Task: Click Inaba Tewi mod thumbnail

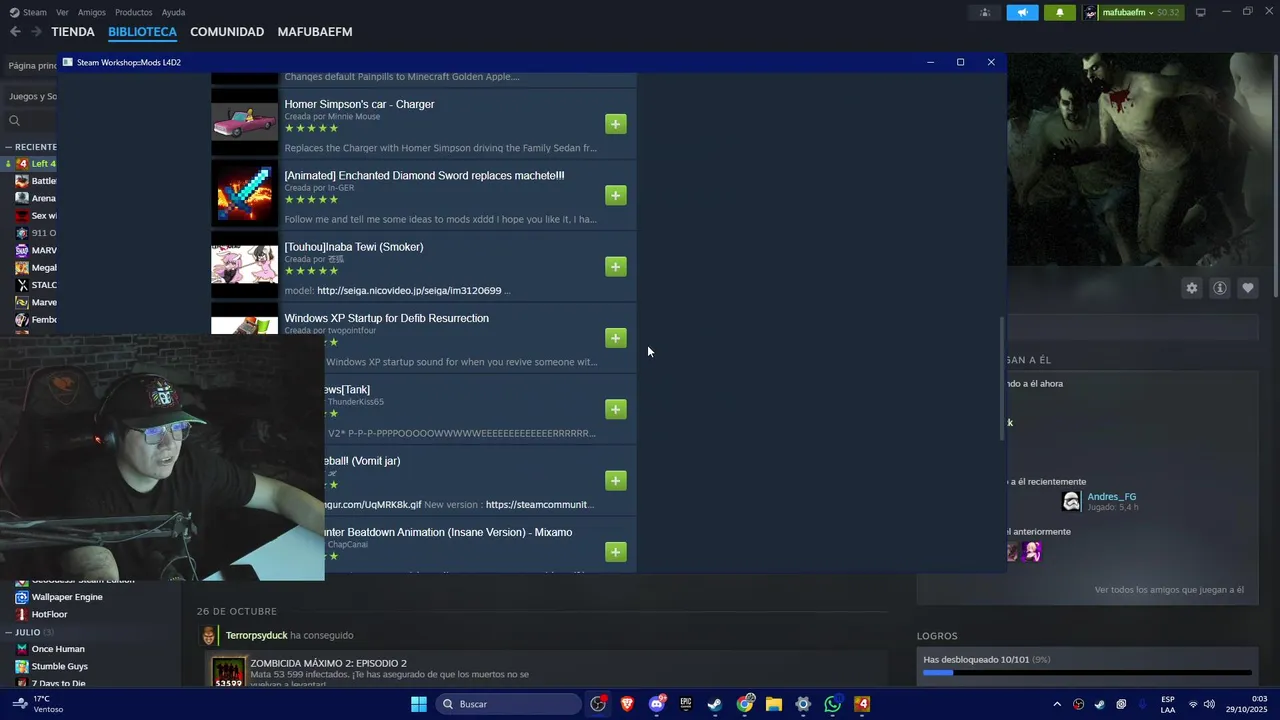Action: [245, 265]
